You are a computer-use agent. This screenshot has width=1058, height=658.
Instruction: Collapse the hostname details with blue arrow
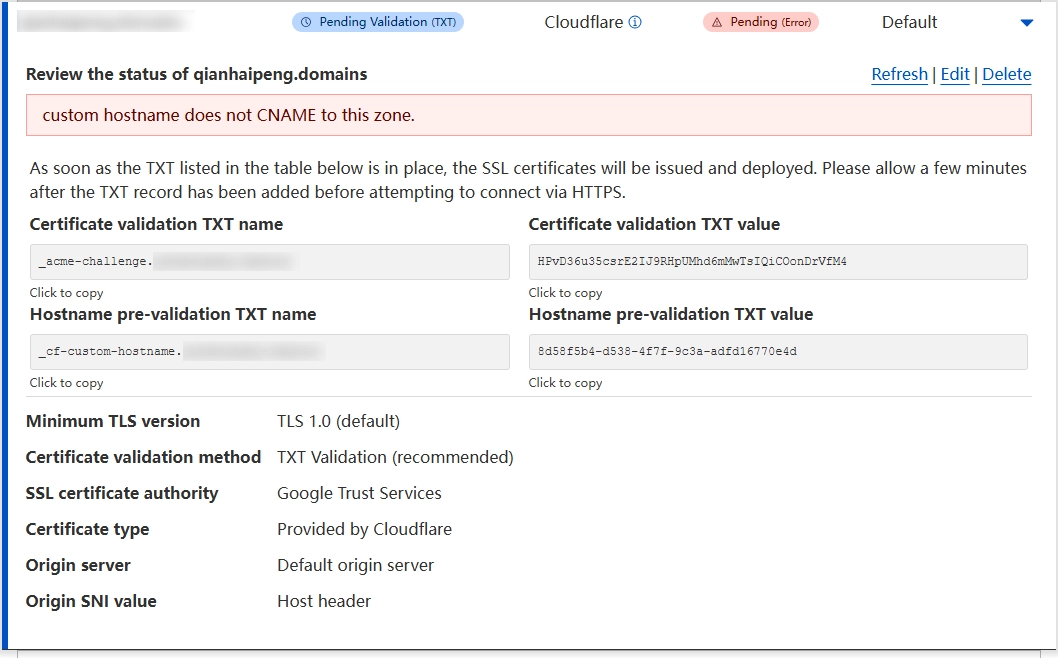(x=1026, y=23)
